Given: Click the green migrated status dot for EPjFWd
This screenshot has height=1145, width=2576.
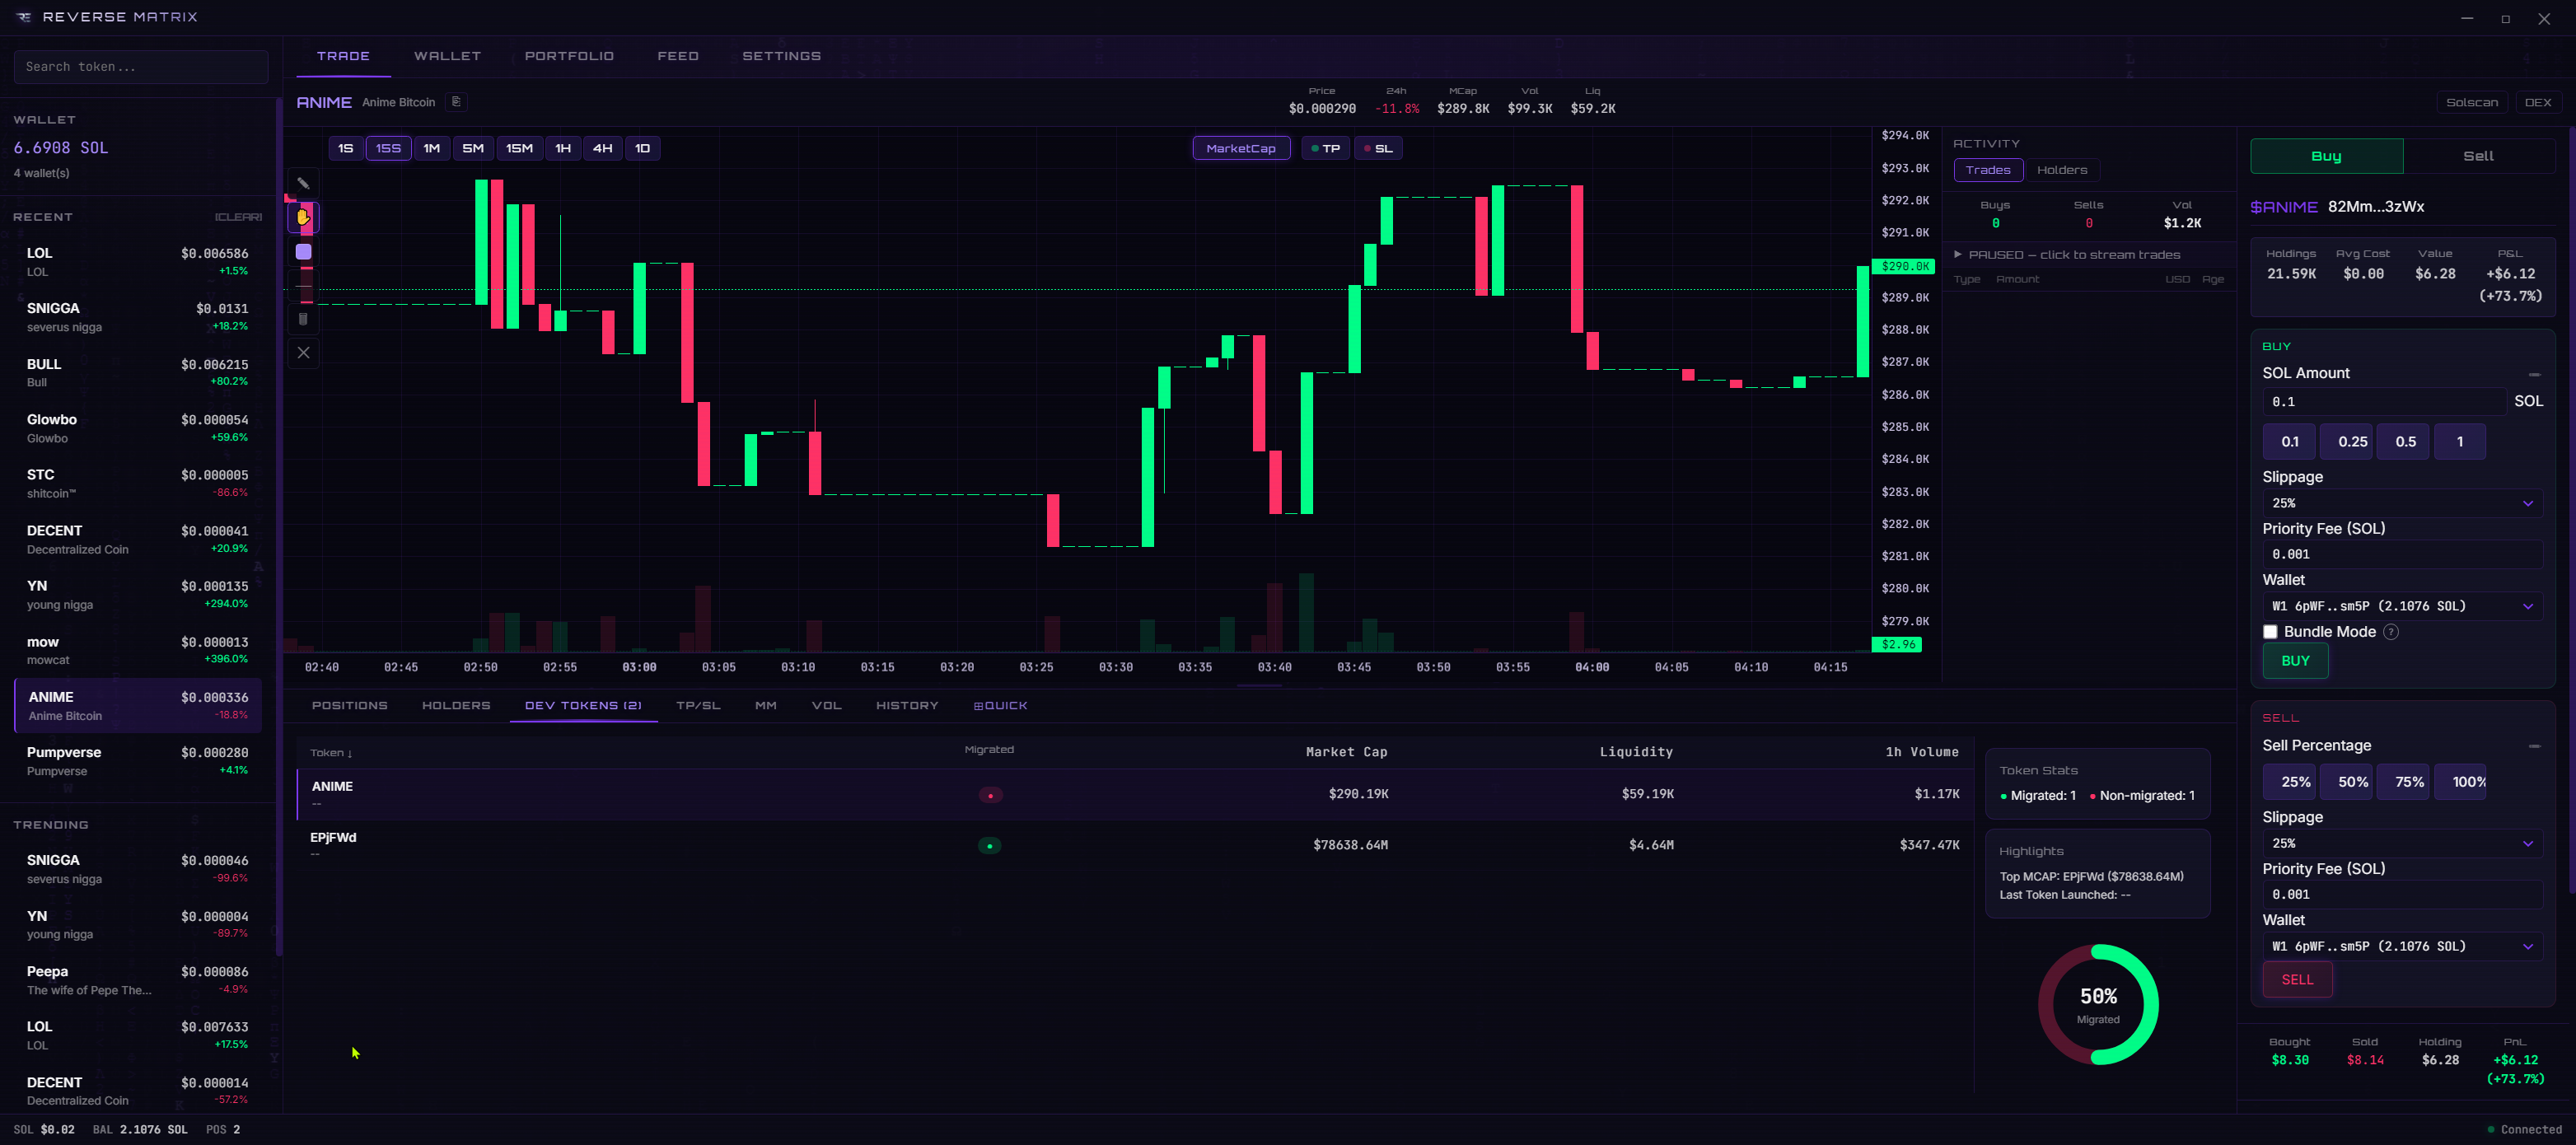Looking at the screenshot, I should coord(989,846).
